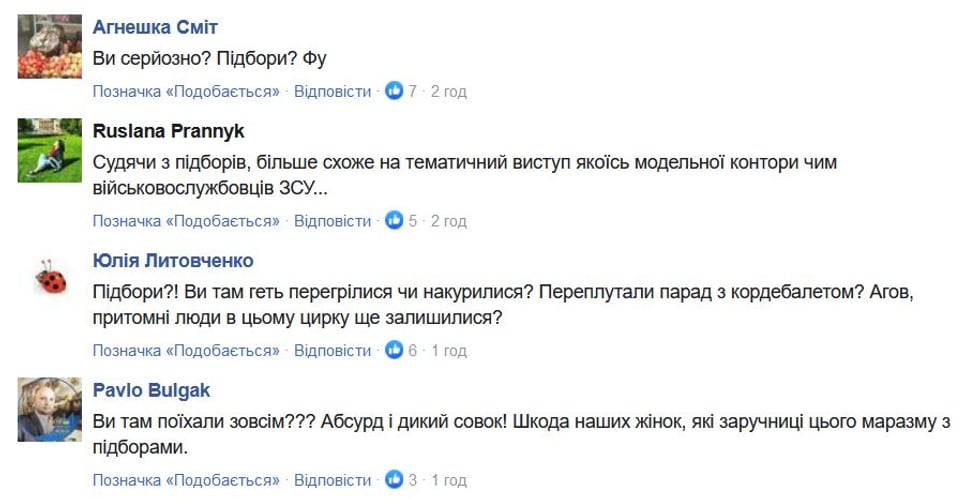Like Агнешка Сміт's comment via «Подобається»
980x500 pixels.
click(x=187, y=91)
